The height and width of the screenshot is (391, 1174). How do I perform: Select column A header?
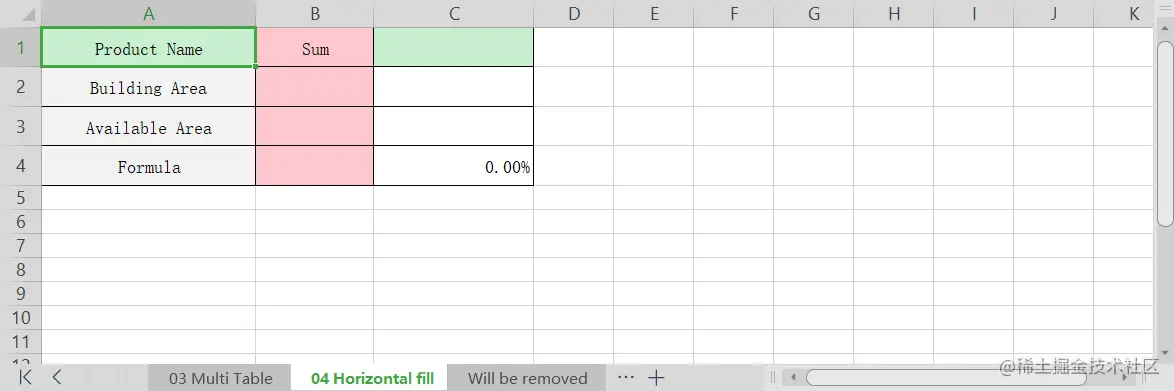(x=148, y=13)
